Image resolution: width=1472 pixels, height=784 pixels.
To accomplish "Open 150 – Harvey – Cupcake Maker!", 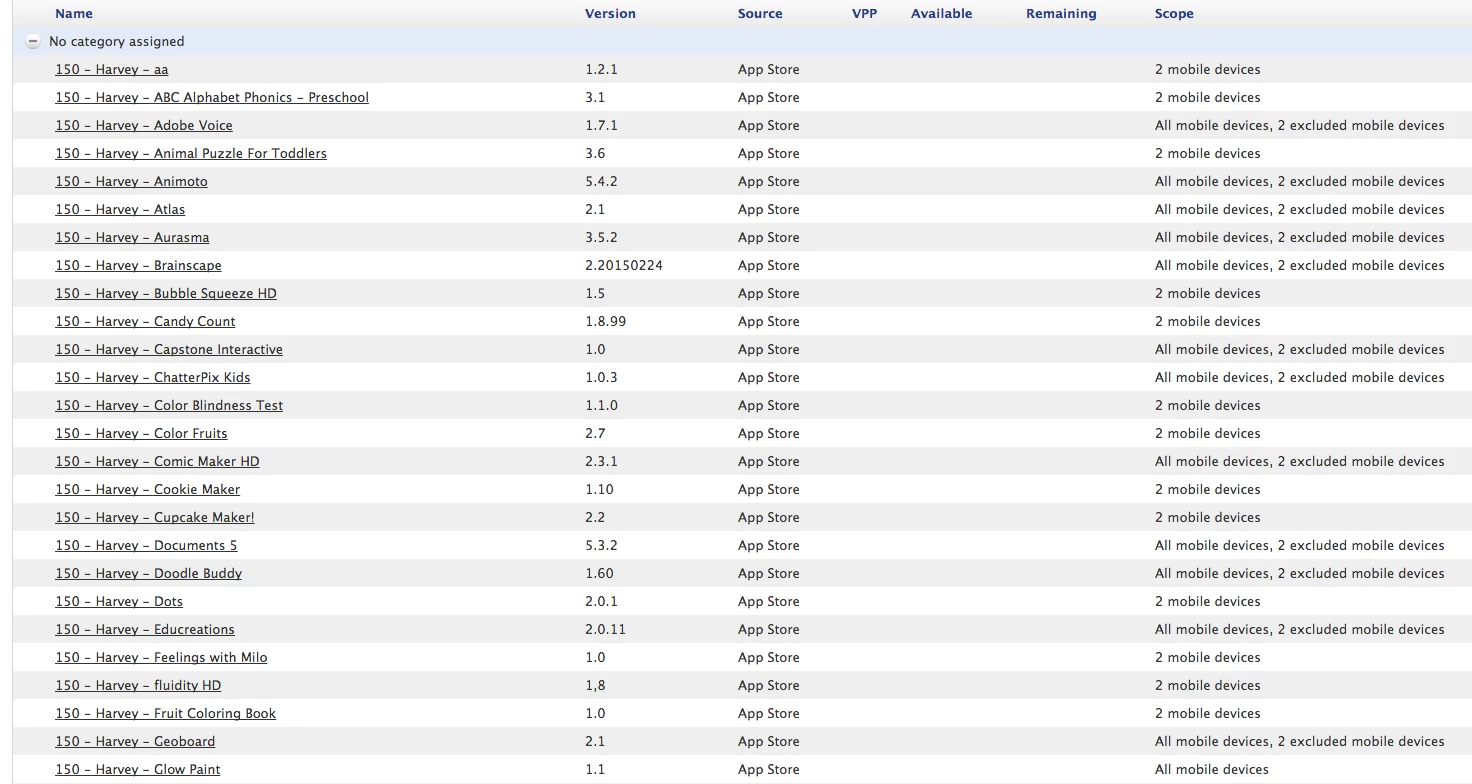I will coord(155,518).
